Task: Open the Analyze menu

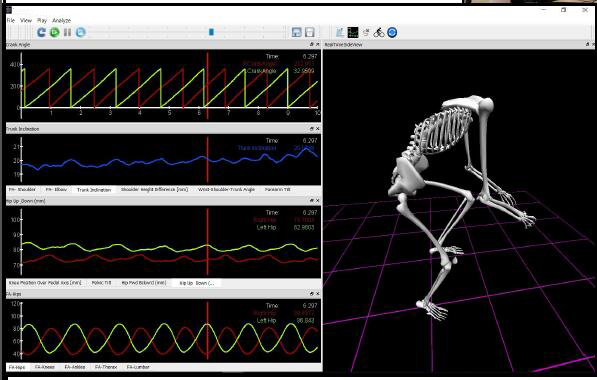Action: click(x=61, y=20)
